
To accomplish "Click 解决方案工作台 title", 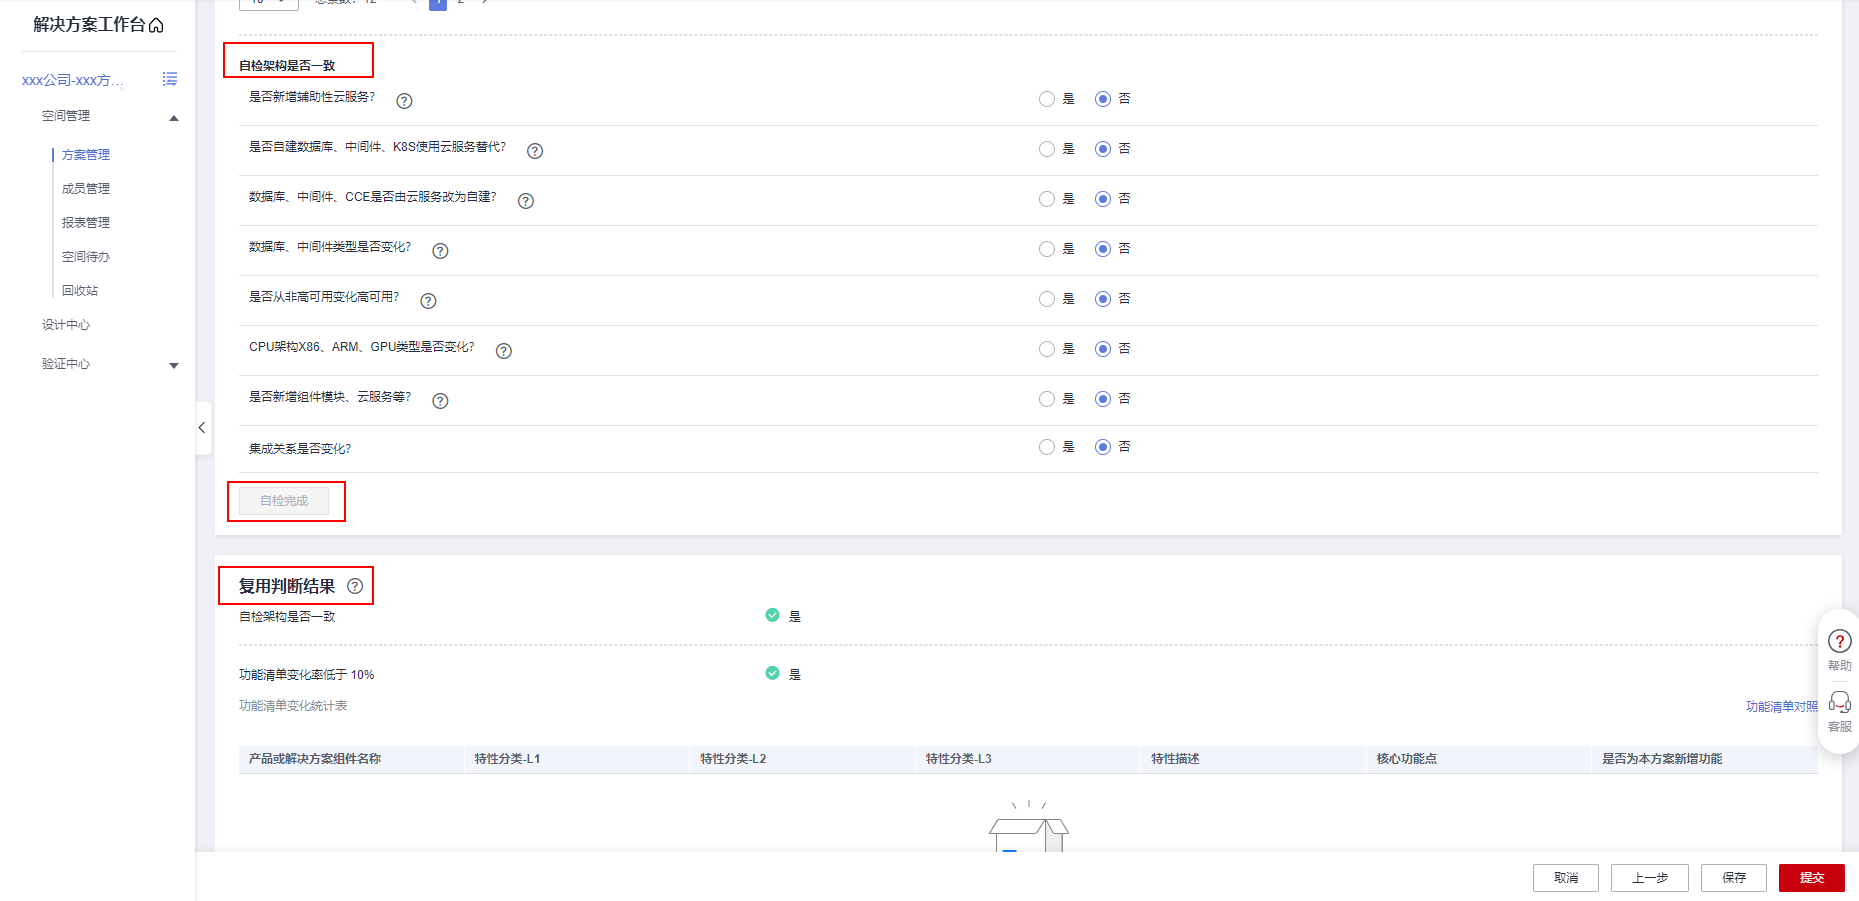I will click(x=89, y=25).
